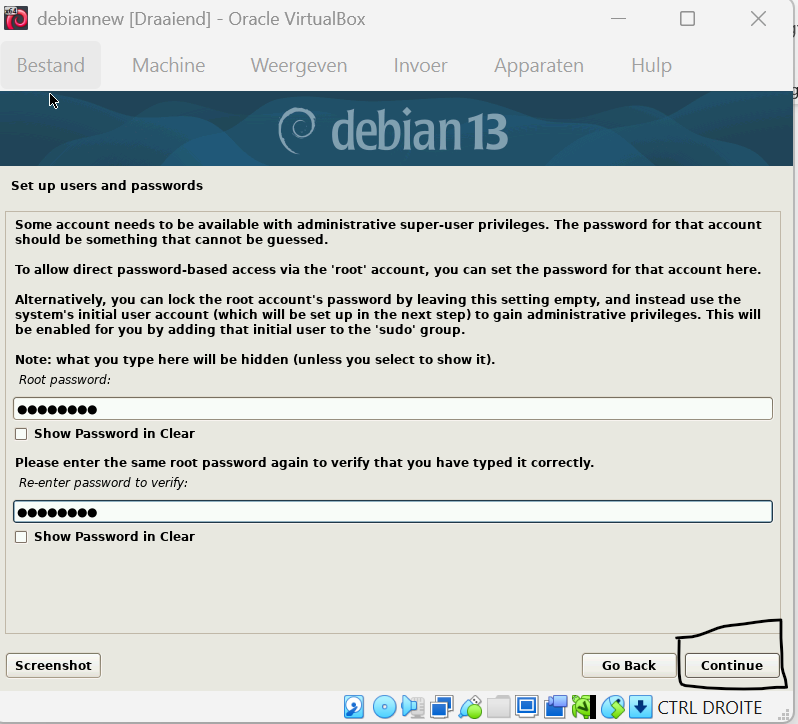The image size is (798, 724).
Task: Maximize the VirtualBox window
Action: (x=688, y=19)
